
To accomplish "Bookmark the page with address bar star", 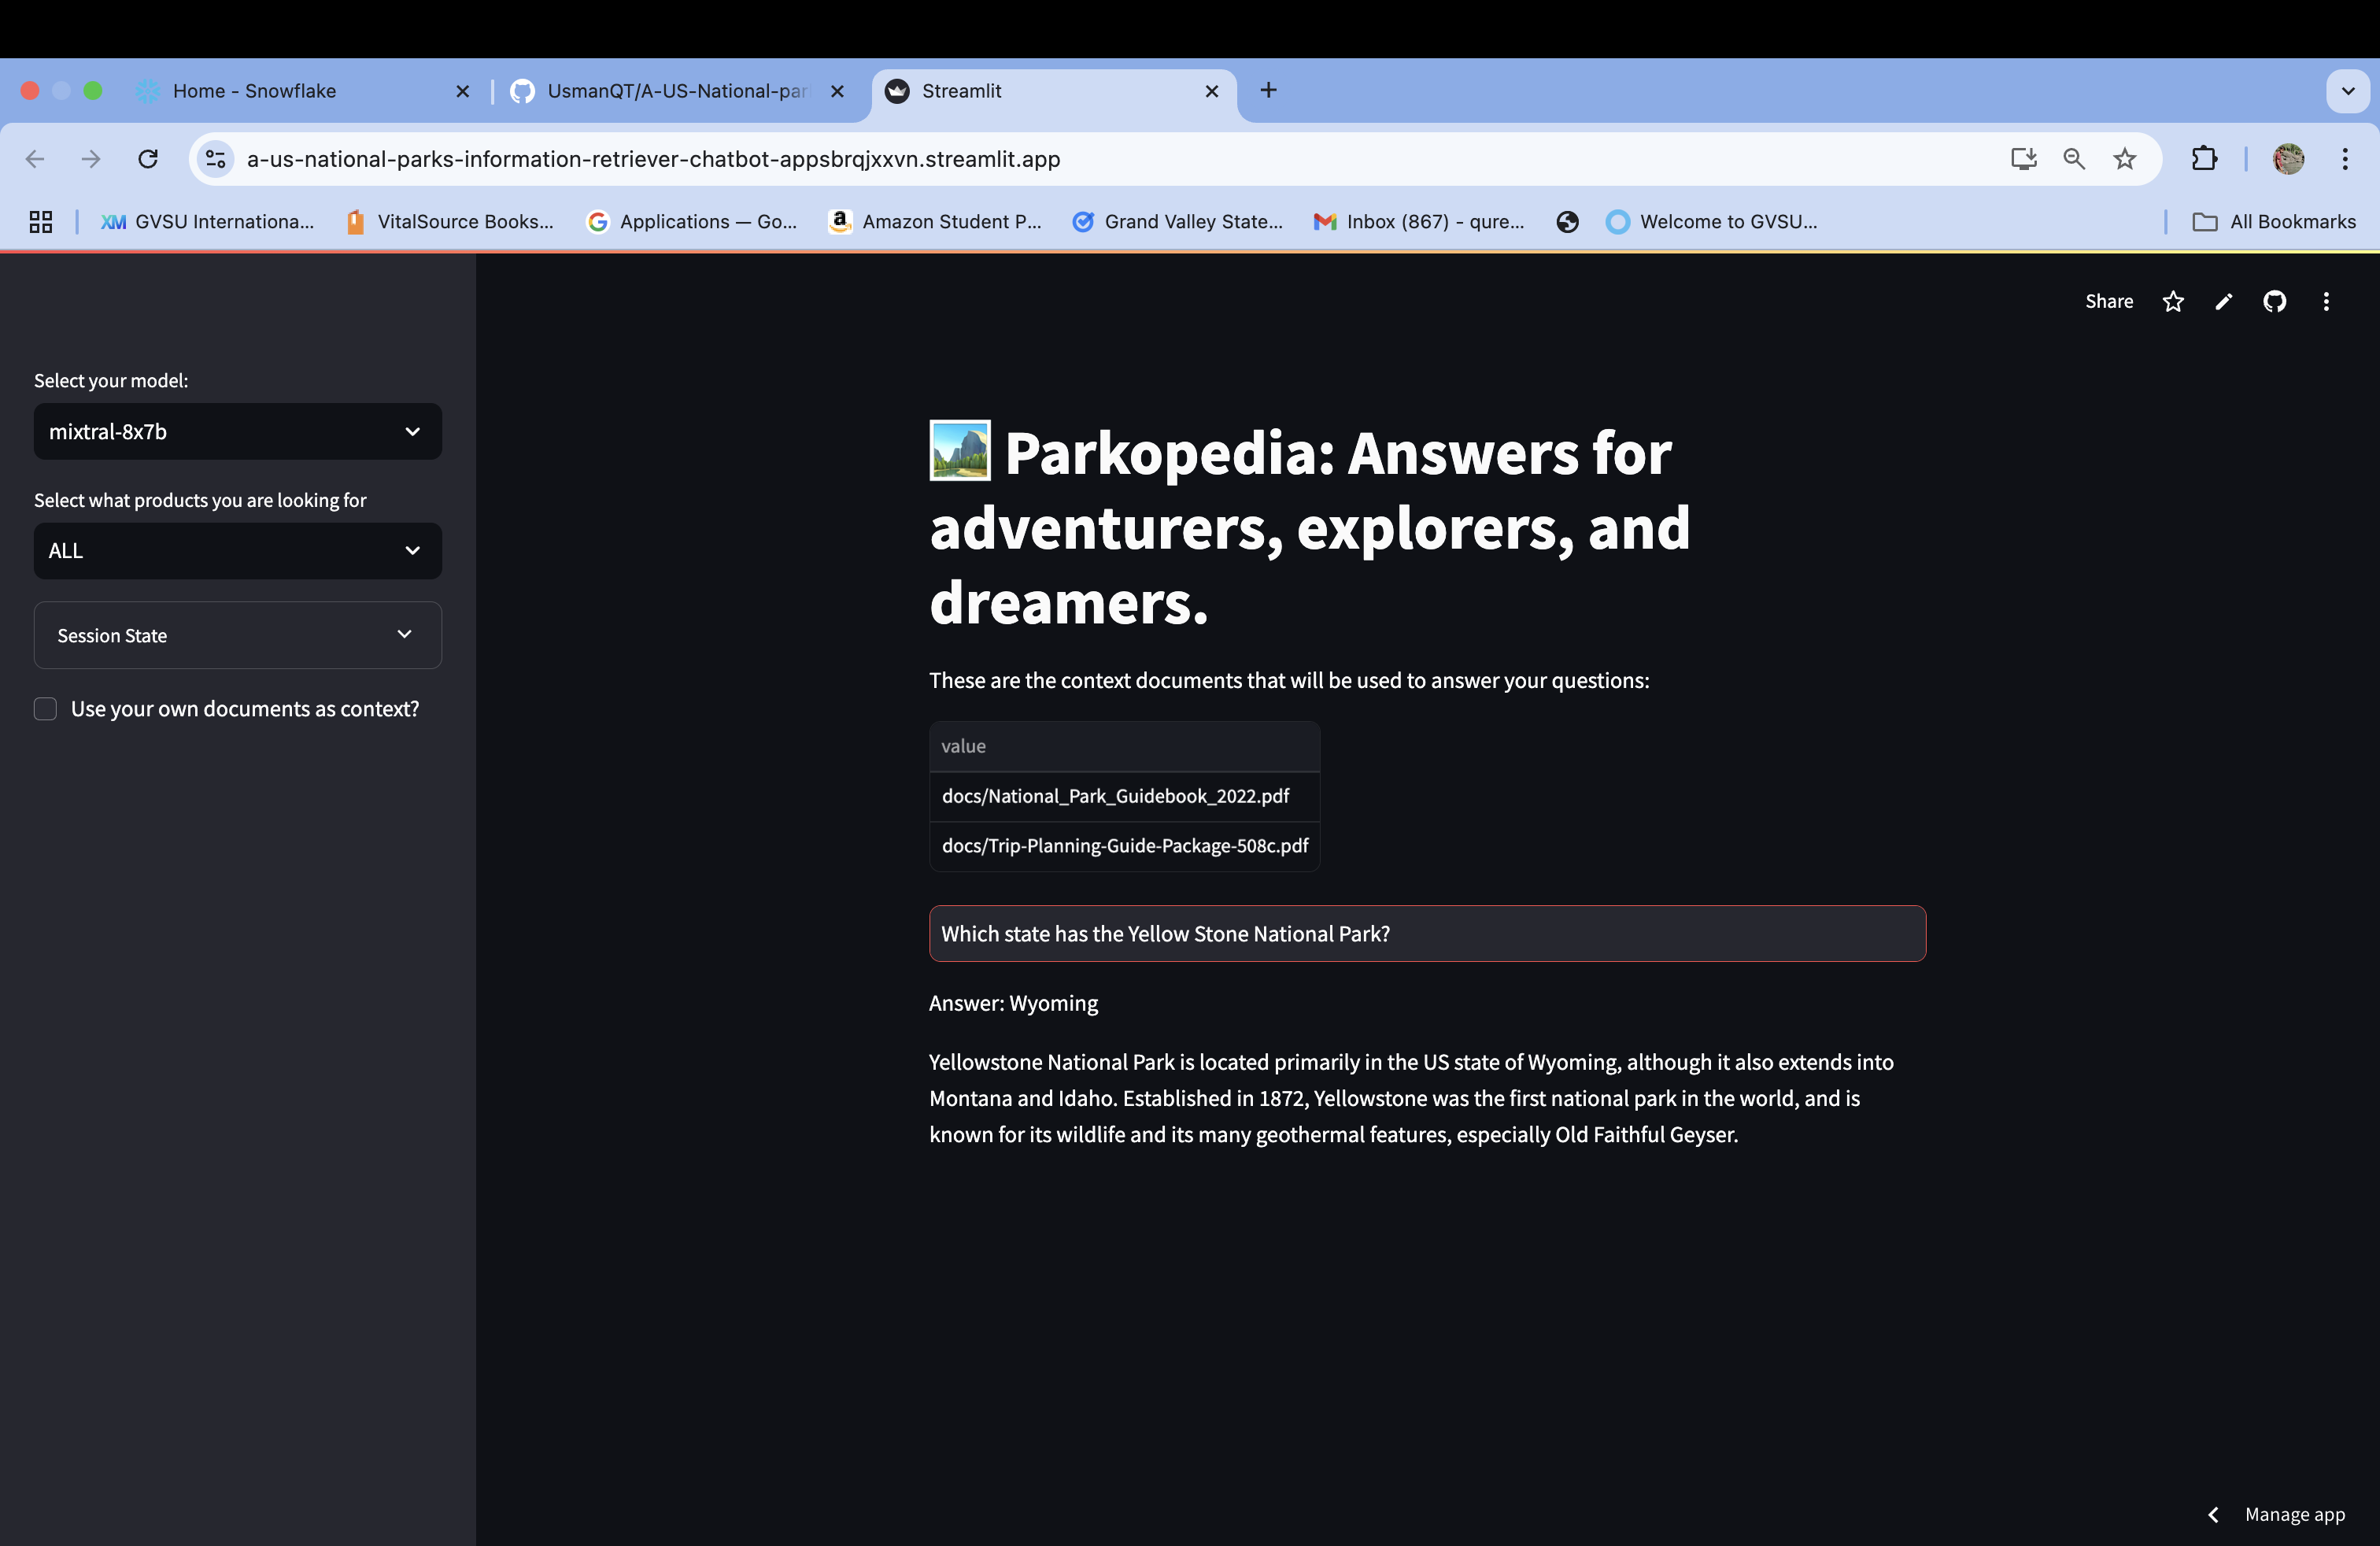I will tap(2125, 159).
